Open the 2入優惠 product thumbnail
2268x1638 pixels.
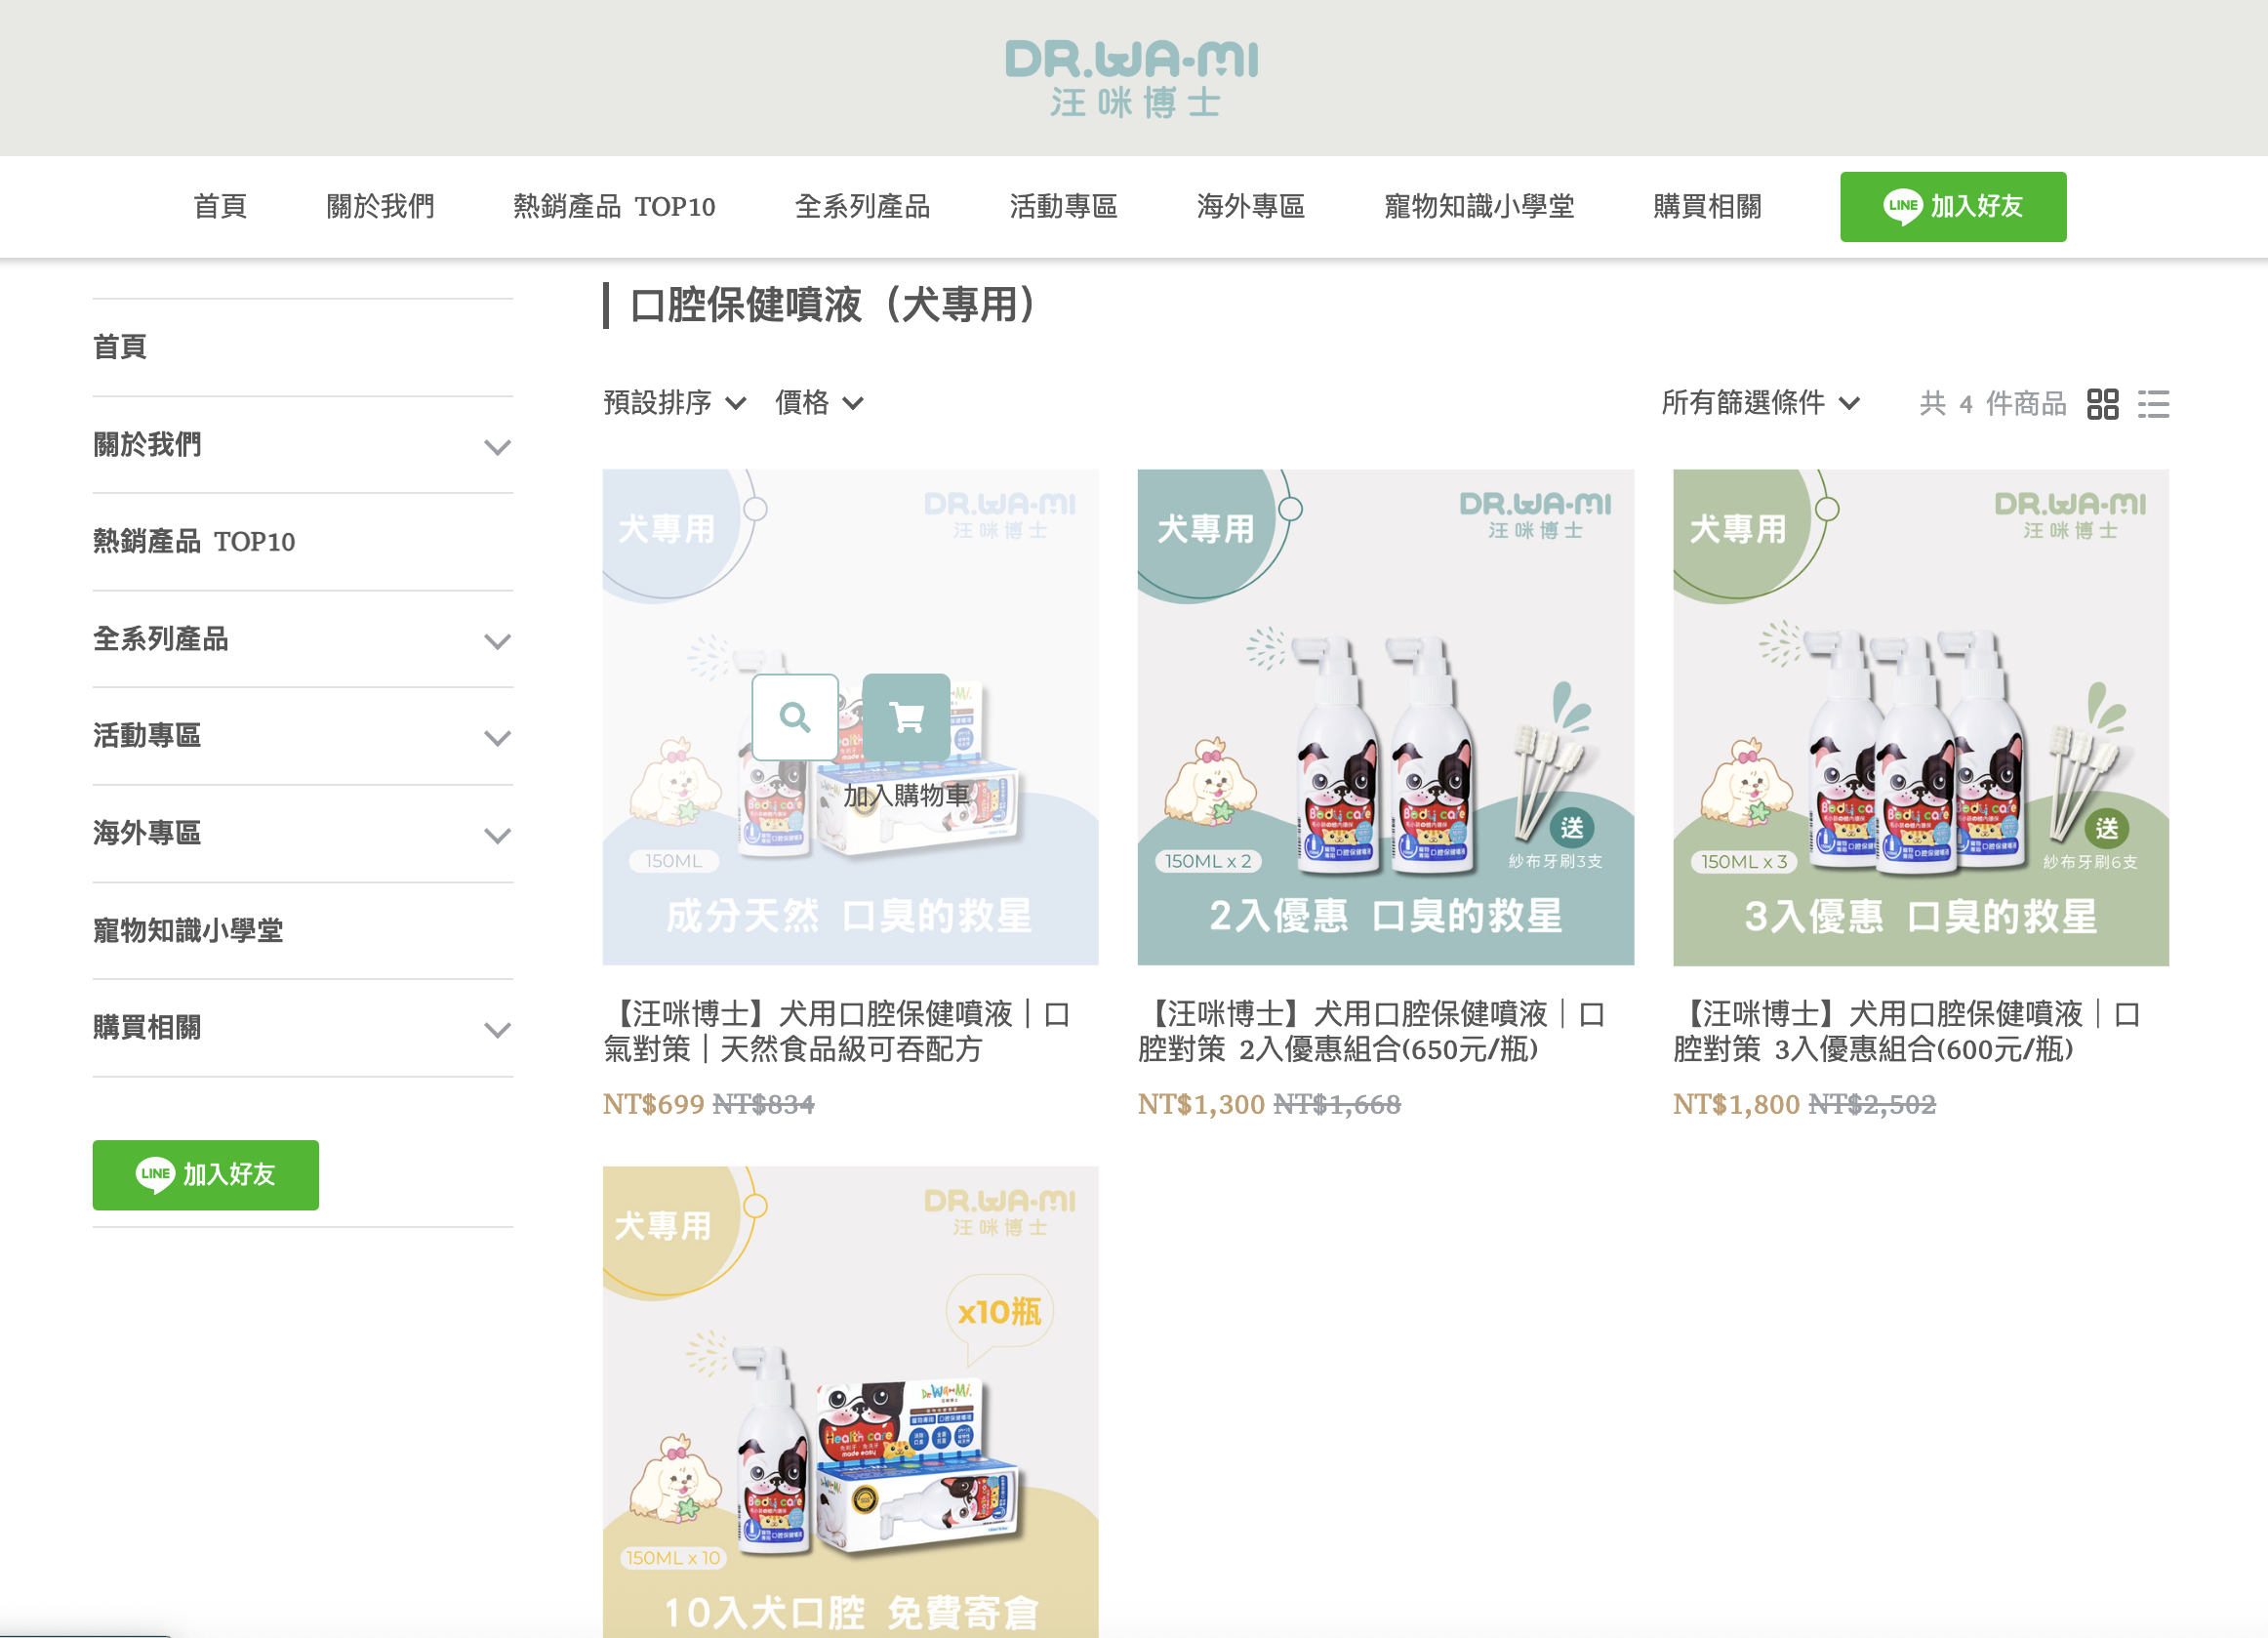point(1385,717)
